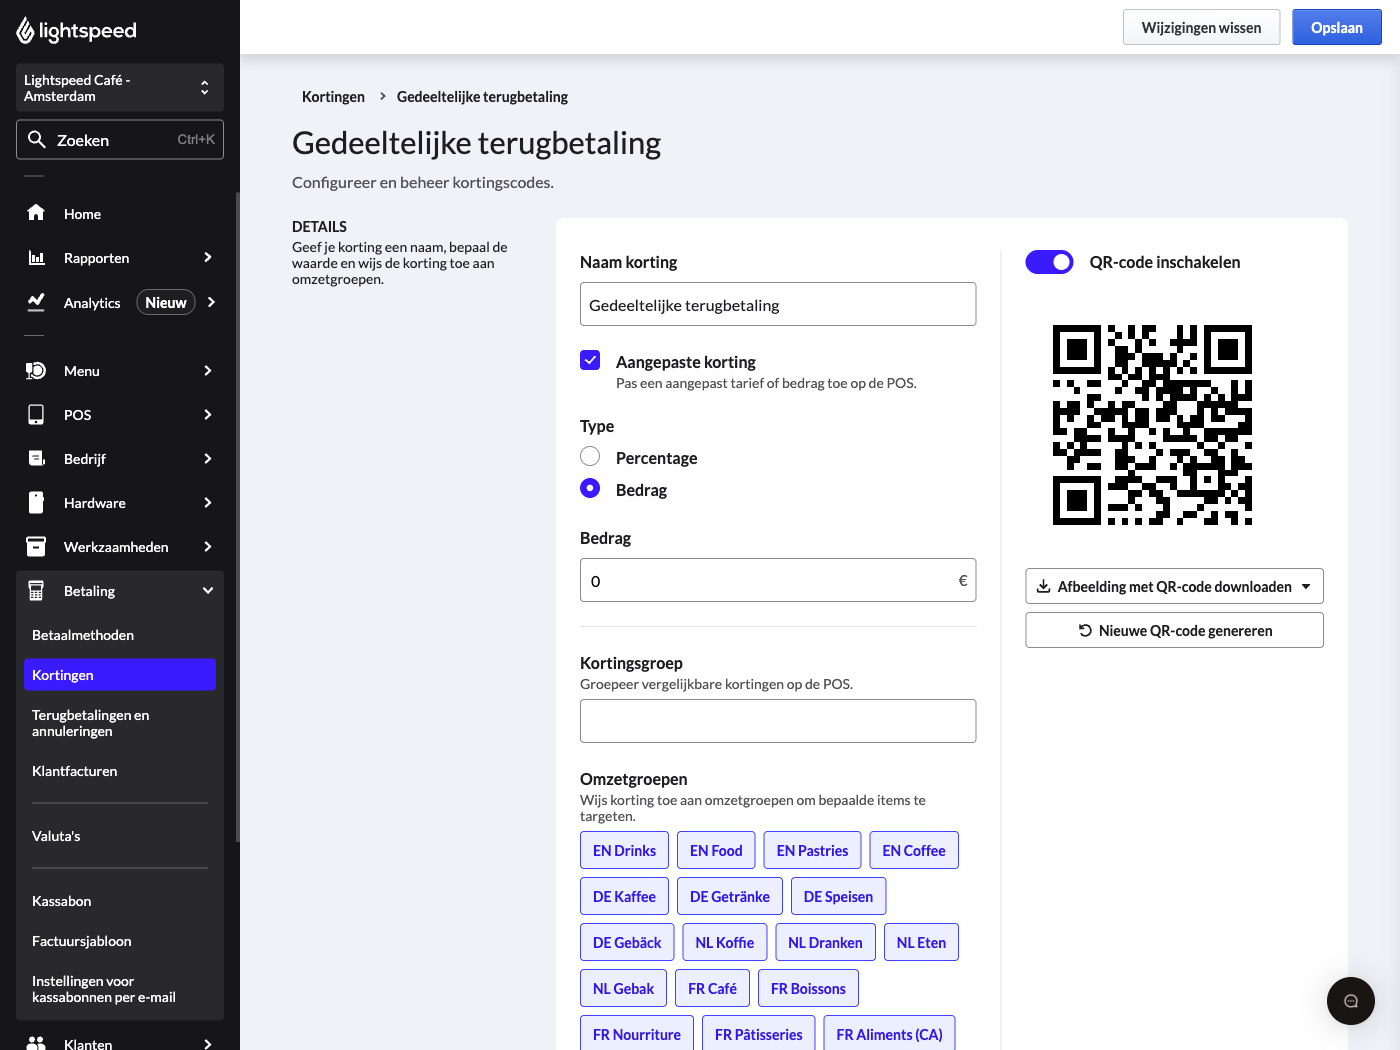
Task: Click Wijzigingen wissen button
Action: pyautogui.click(x=1201, y=27)
